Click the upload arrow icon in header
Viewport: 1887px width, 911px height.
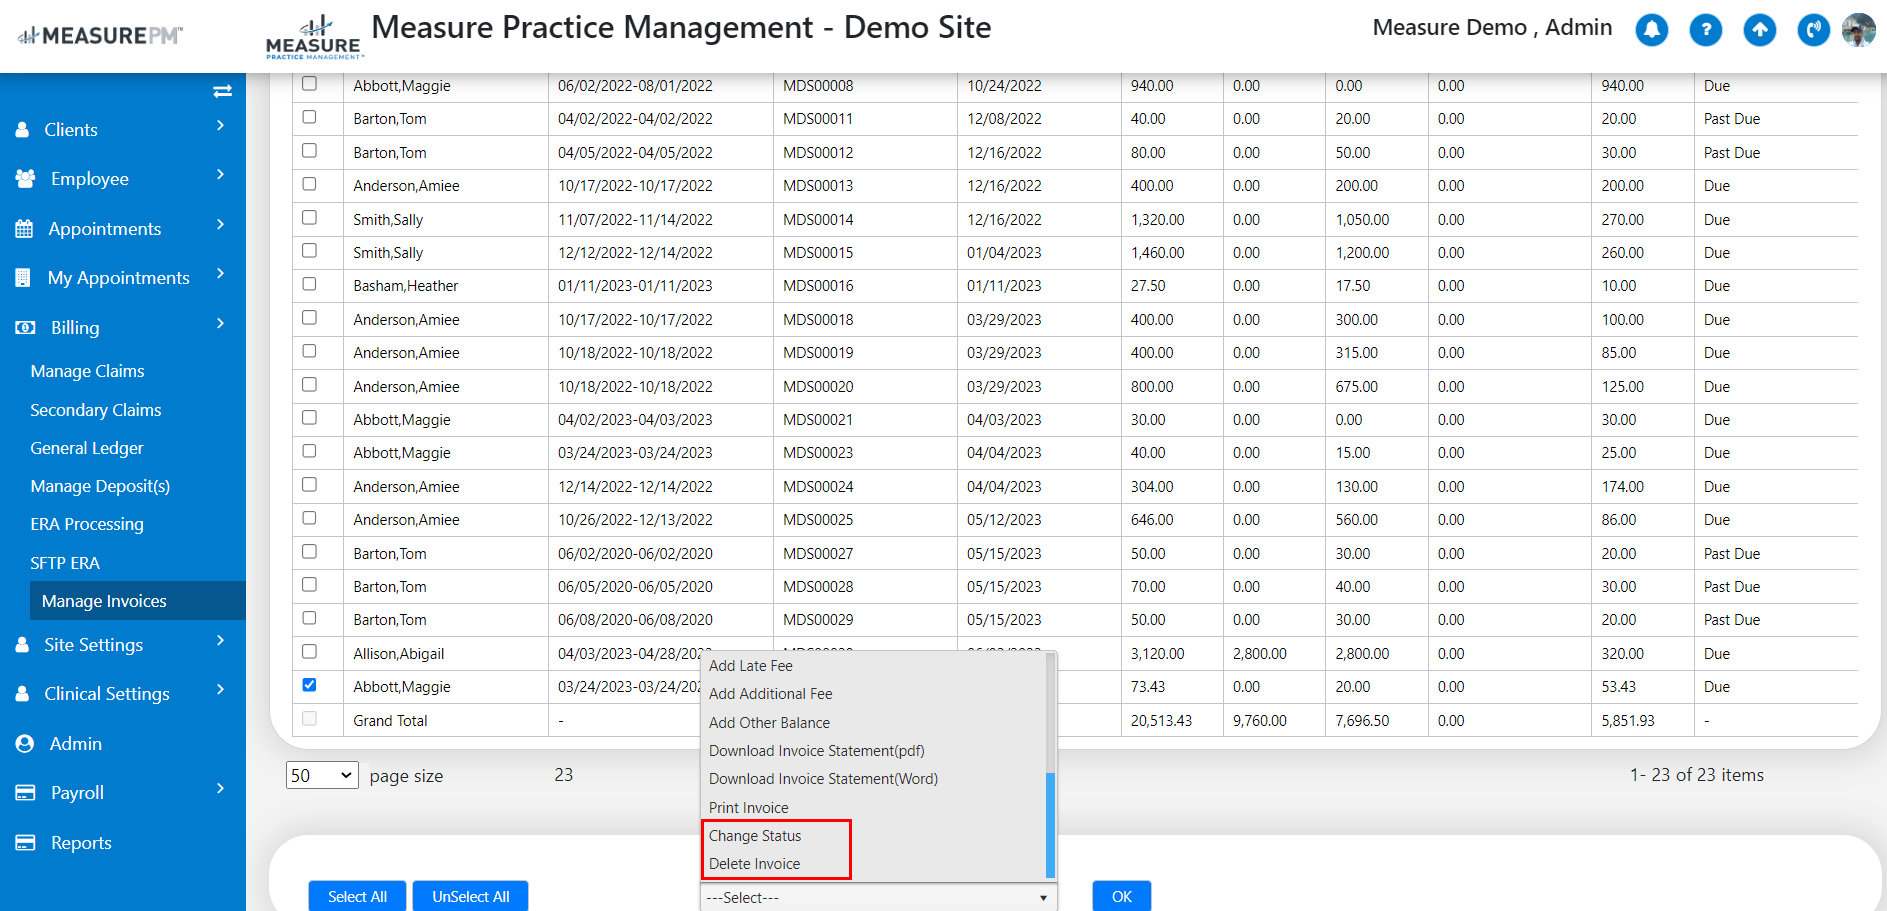point(1760,30)
